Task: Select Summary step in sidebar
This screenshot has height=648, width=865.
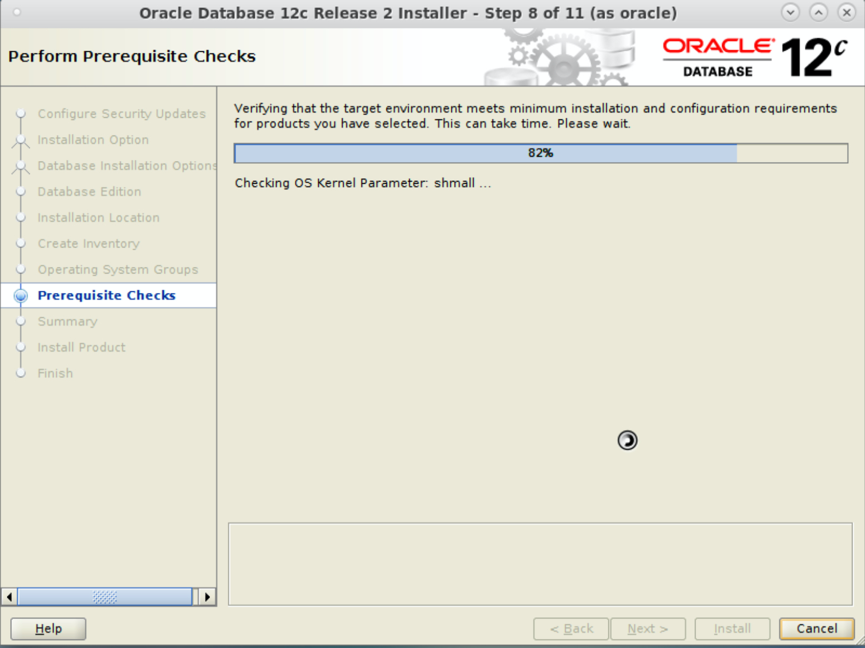Action: [67, 321]
